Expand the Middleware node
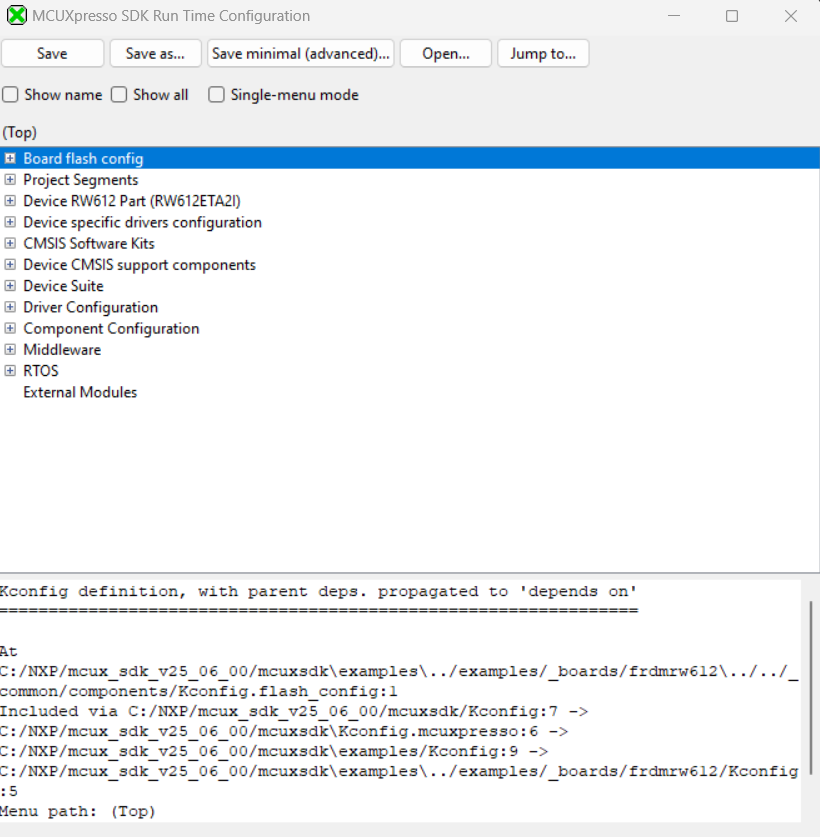Image resolution: width=820 pixels, height=837 pixels. coord(10,350)
